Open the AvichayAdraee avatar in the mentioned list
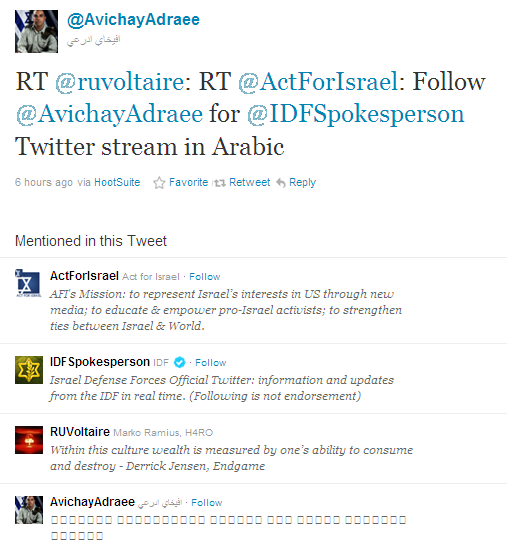This screenshot has height=547, width=532. click(x=29, y=510)
